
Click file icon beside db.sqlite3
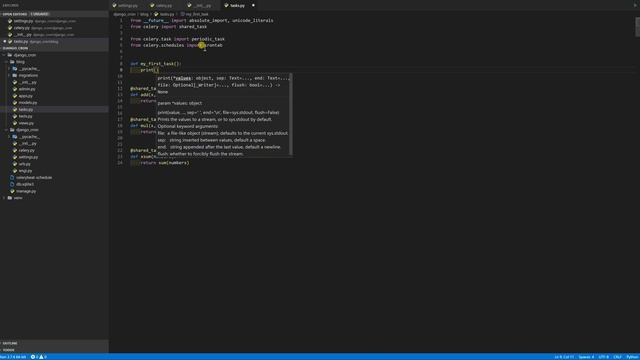click(12, 184)
